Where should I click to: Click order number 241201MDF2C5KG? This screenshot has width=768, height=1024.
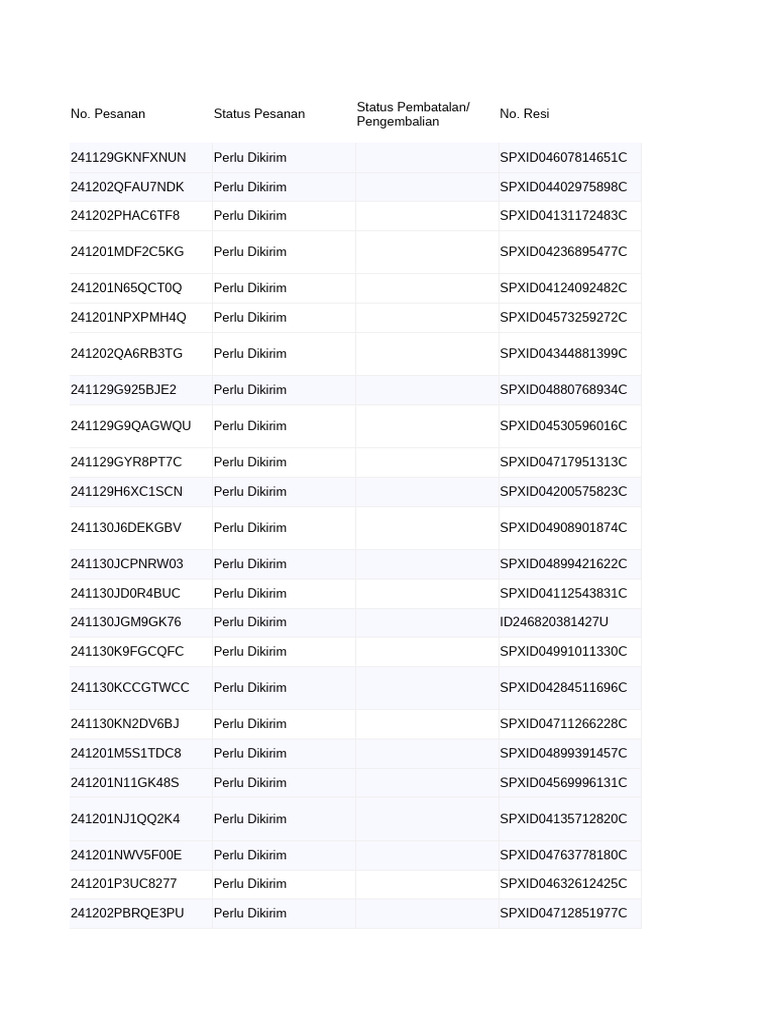pyautogui.click(x=127, y=252)
